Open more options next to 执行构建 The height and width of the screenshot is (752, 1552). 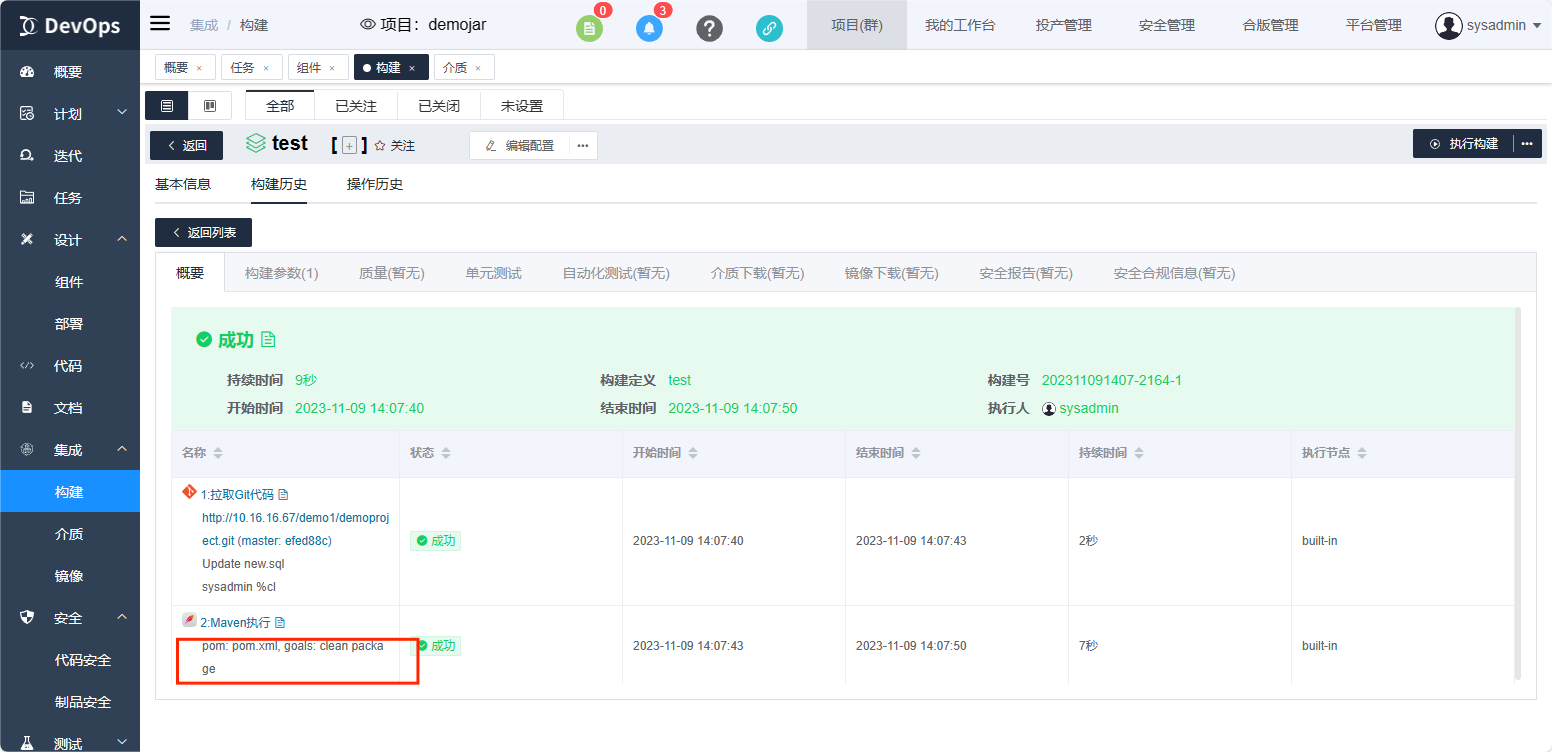[1527, 144]
